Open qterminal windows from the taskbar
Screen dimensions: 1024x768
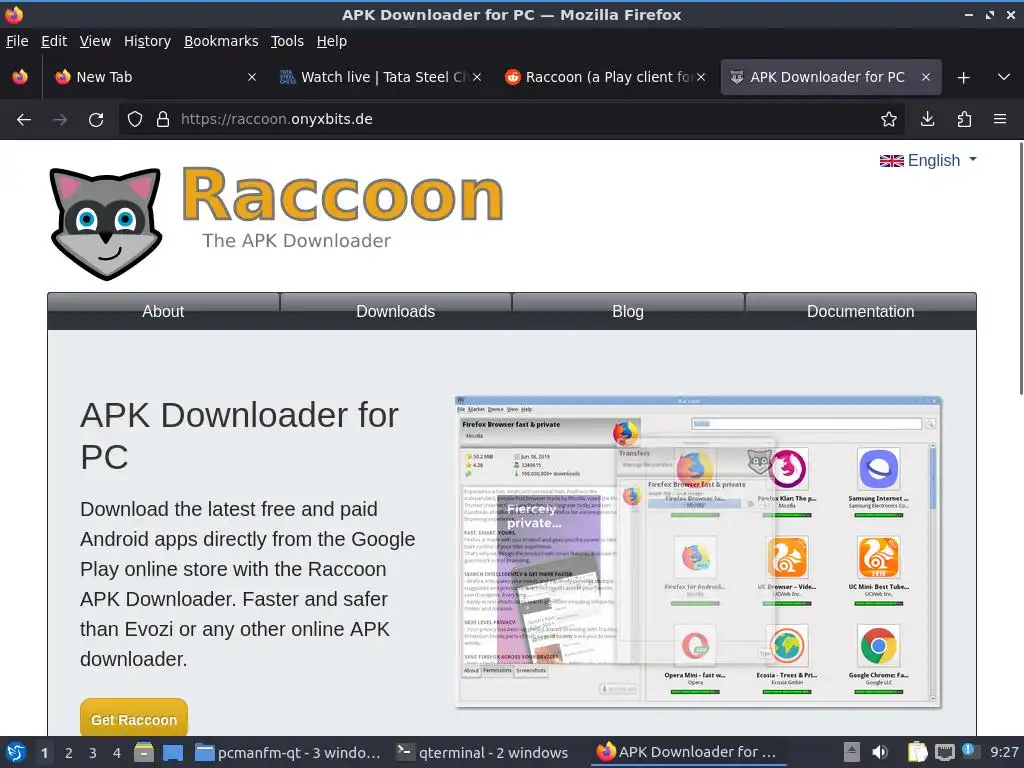[x=483, y=753]
